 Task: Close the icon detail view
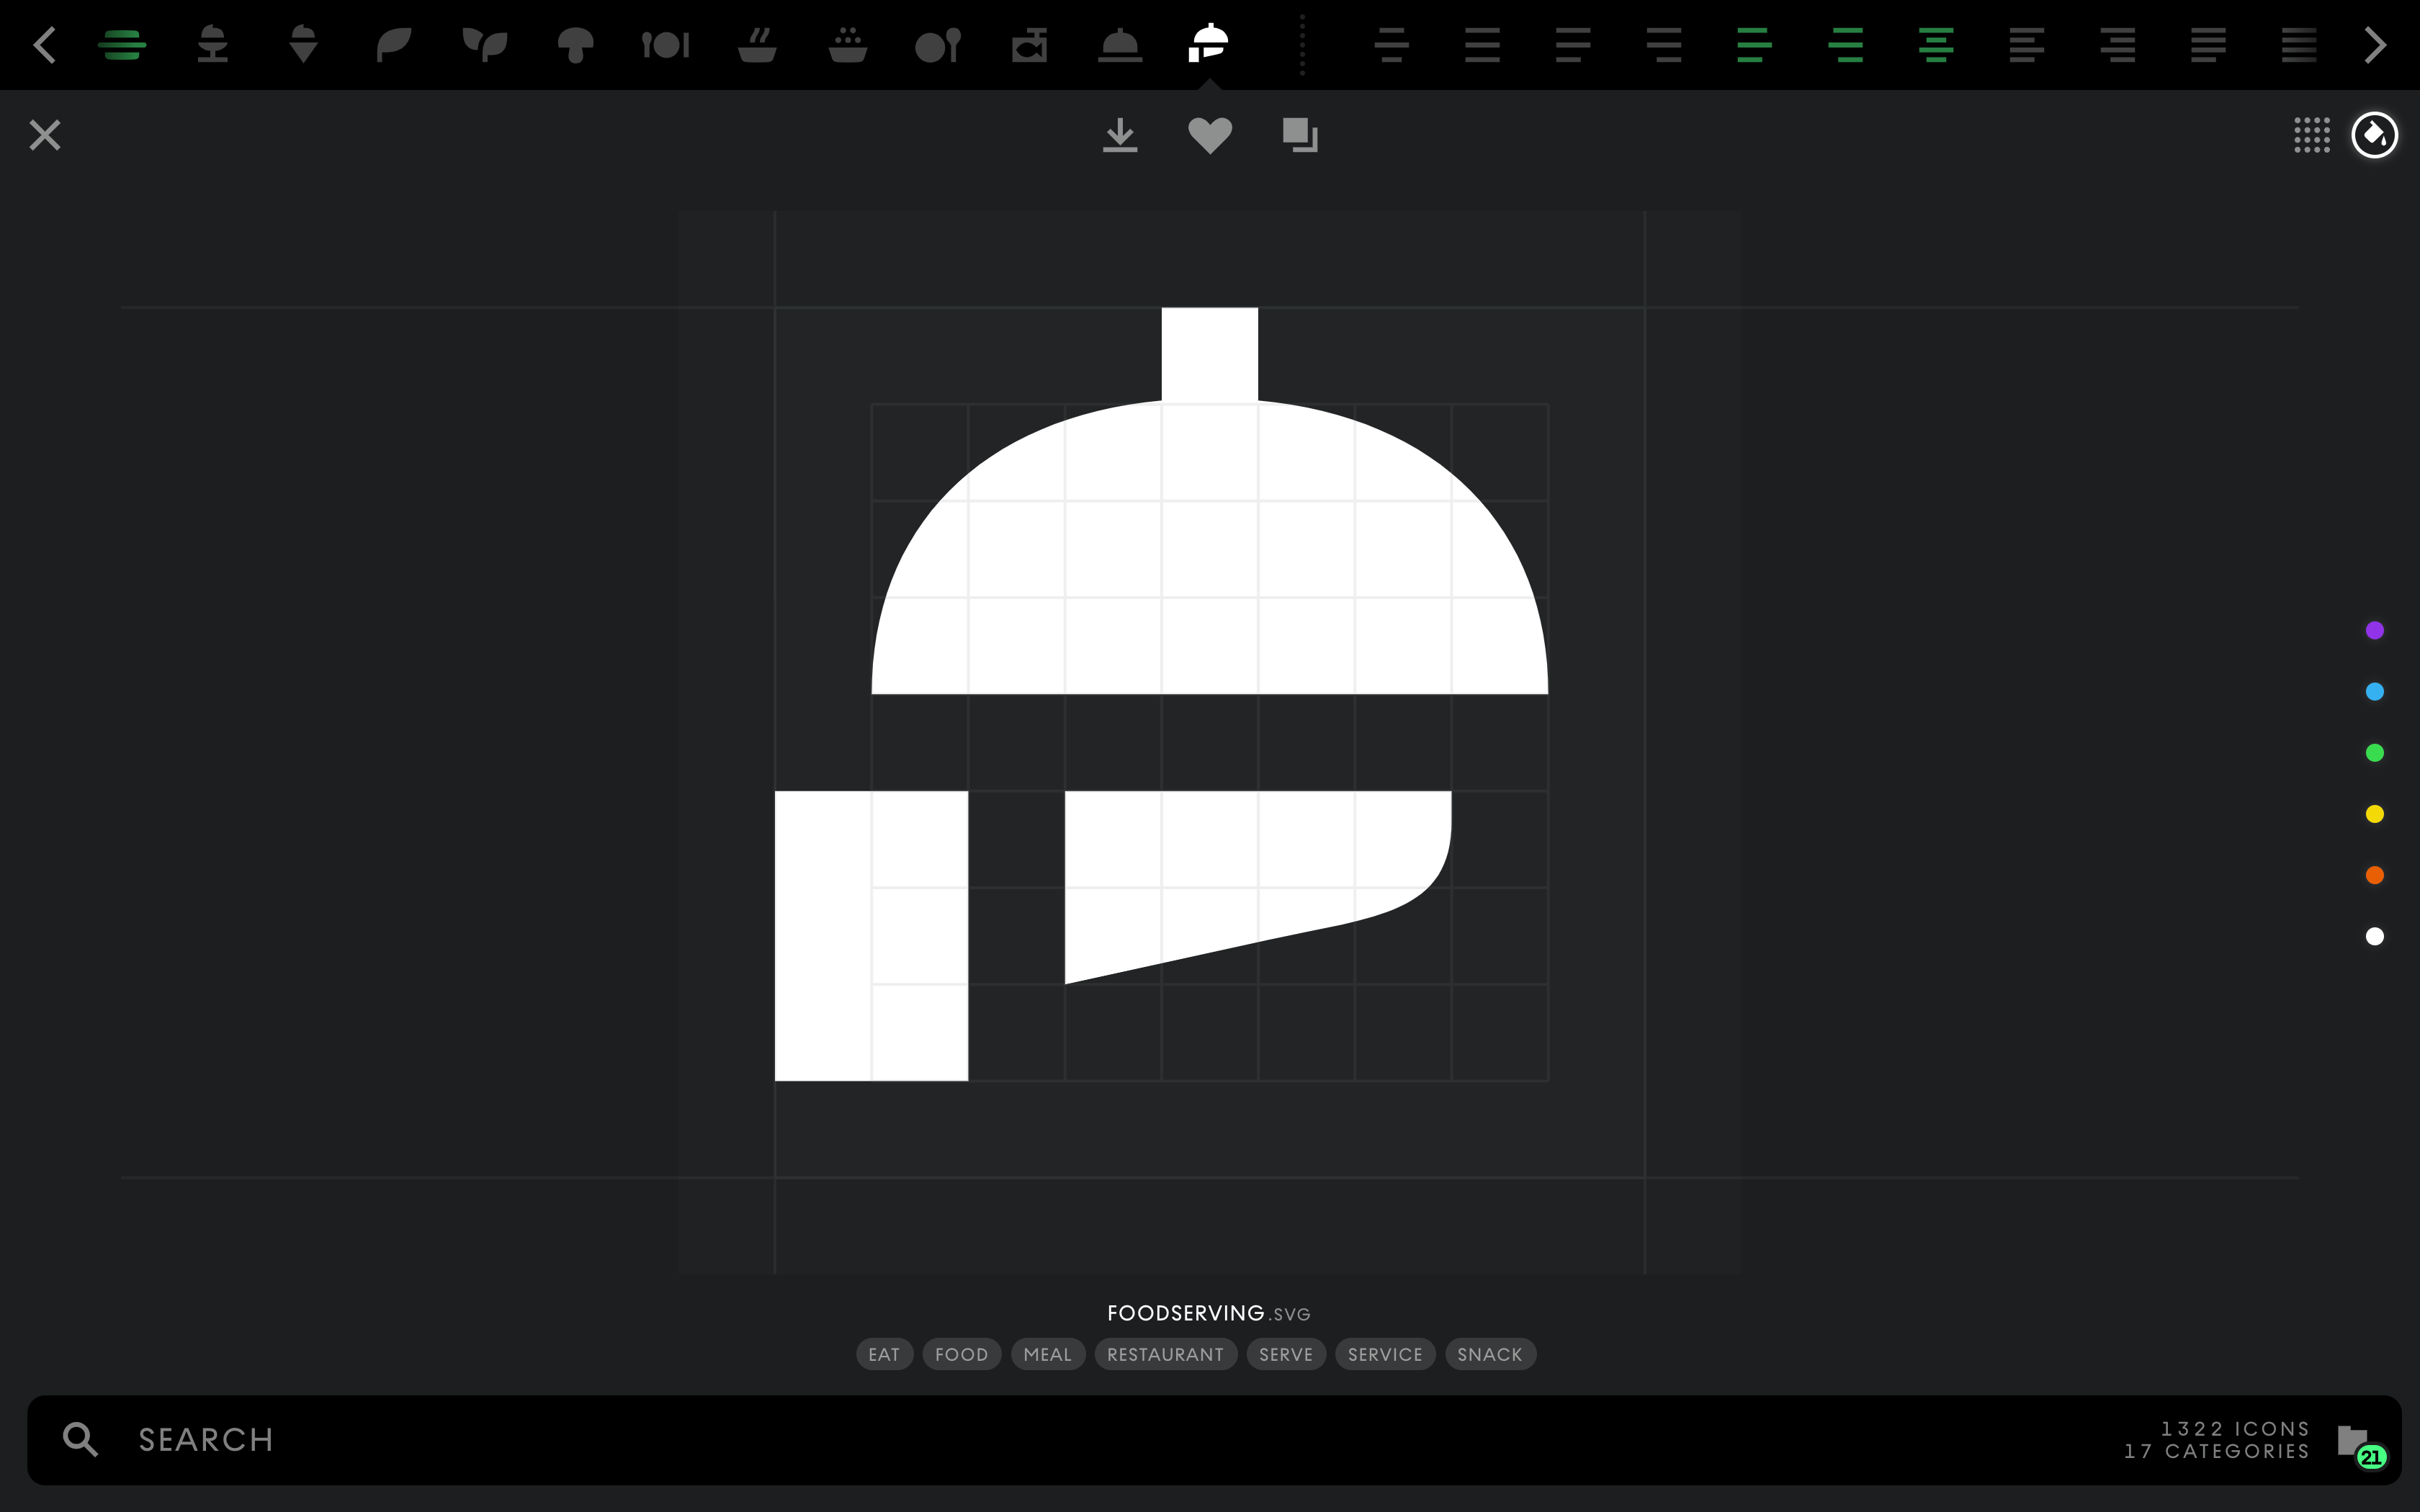[45, 135]
